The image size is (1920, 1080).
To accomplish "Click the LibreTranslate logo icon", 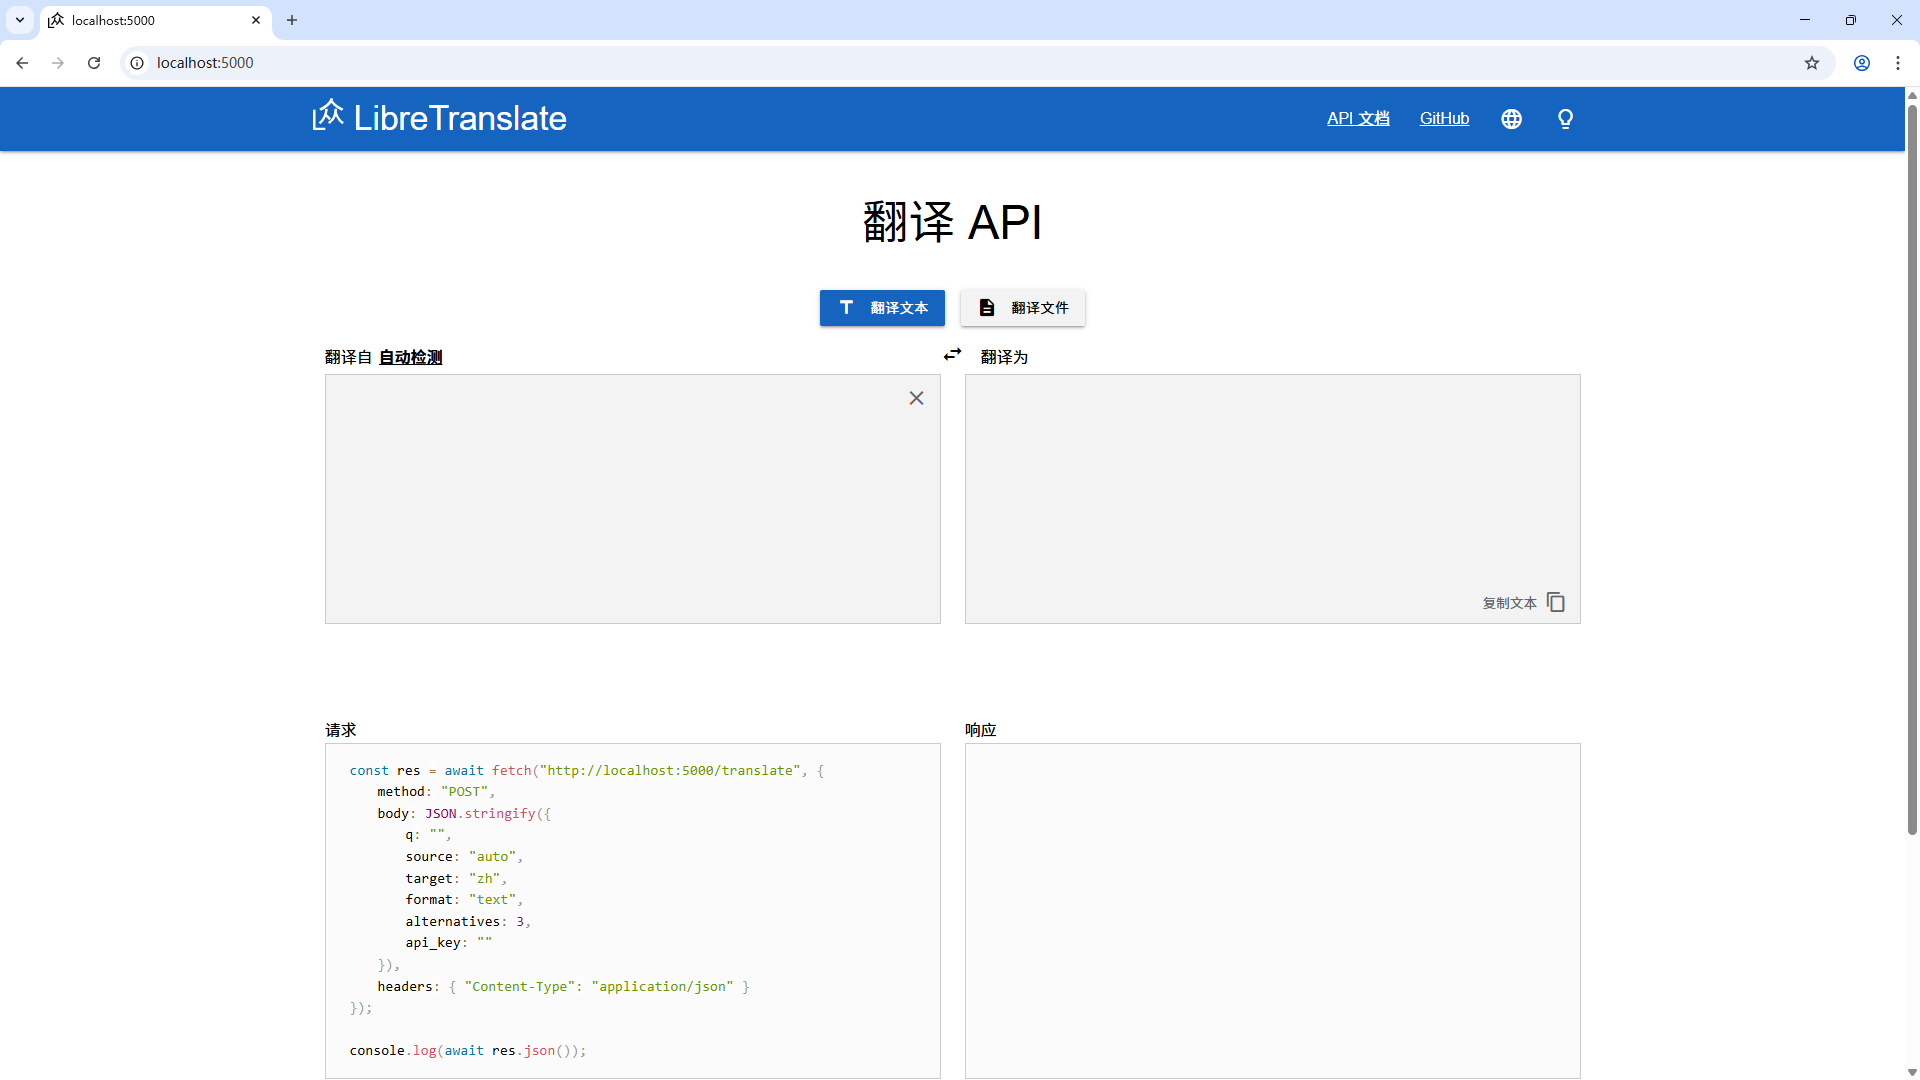I will point(328,116).
